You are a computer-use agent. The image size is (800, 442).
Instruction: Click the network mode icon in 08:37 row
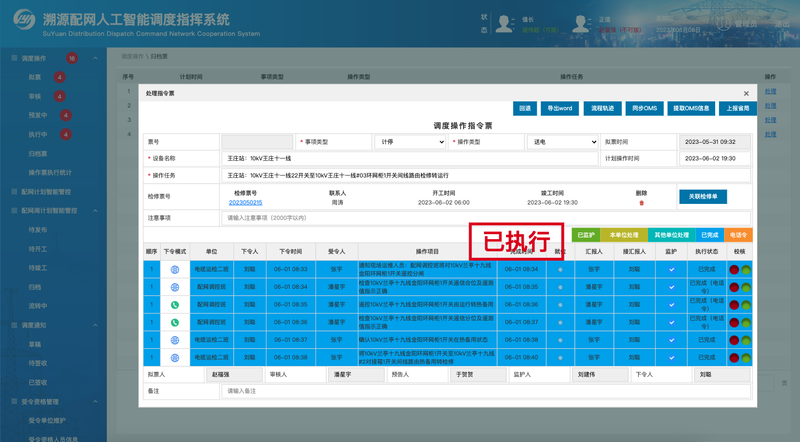tap(174, 340)
